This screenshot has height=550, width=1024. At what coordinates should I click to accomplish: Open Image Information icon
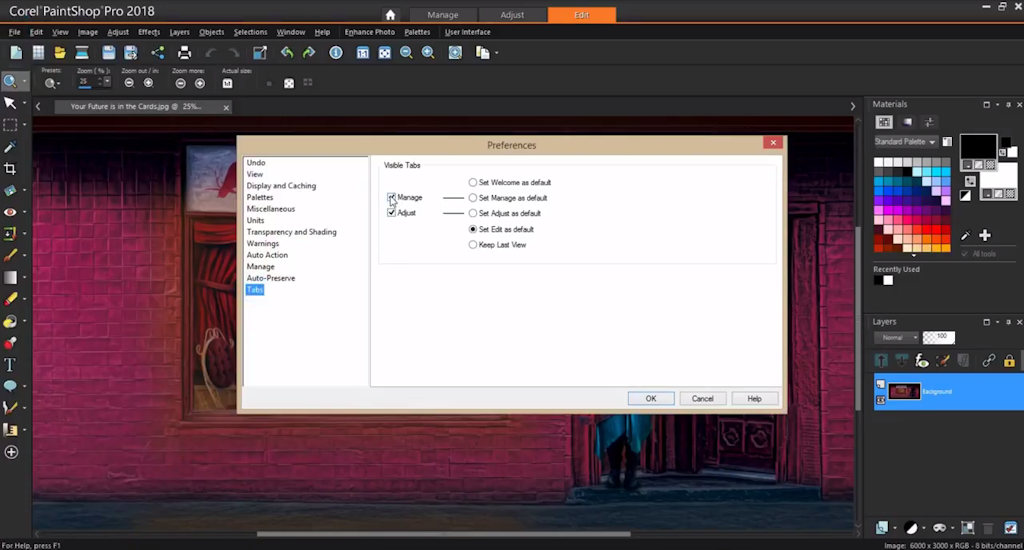tap(336, 53)
